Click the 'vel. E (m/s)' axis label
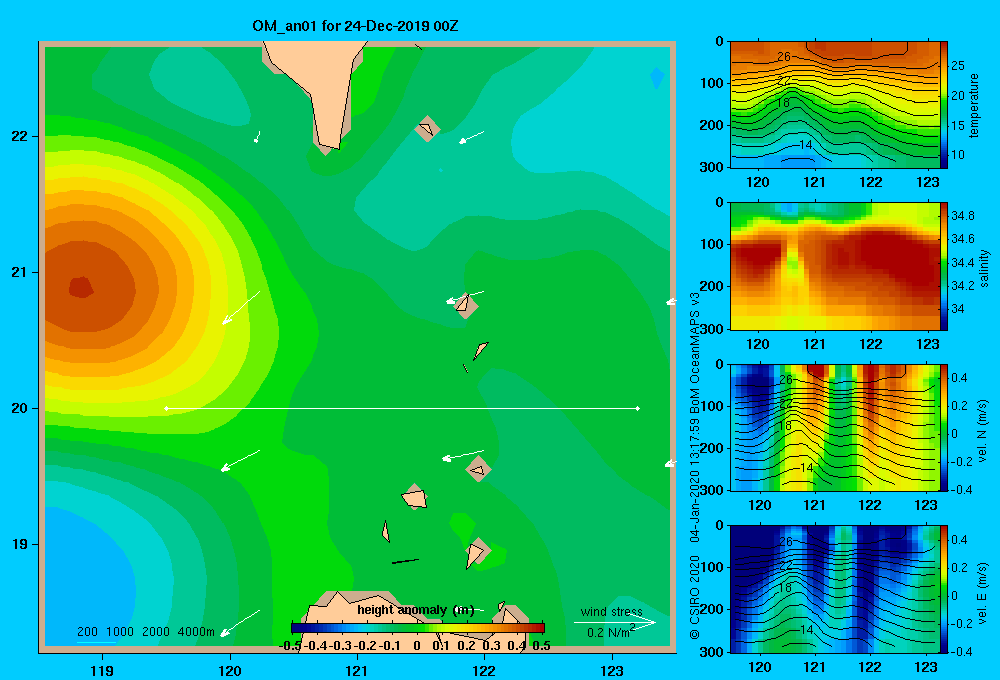 (x=983, y=593)
